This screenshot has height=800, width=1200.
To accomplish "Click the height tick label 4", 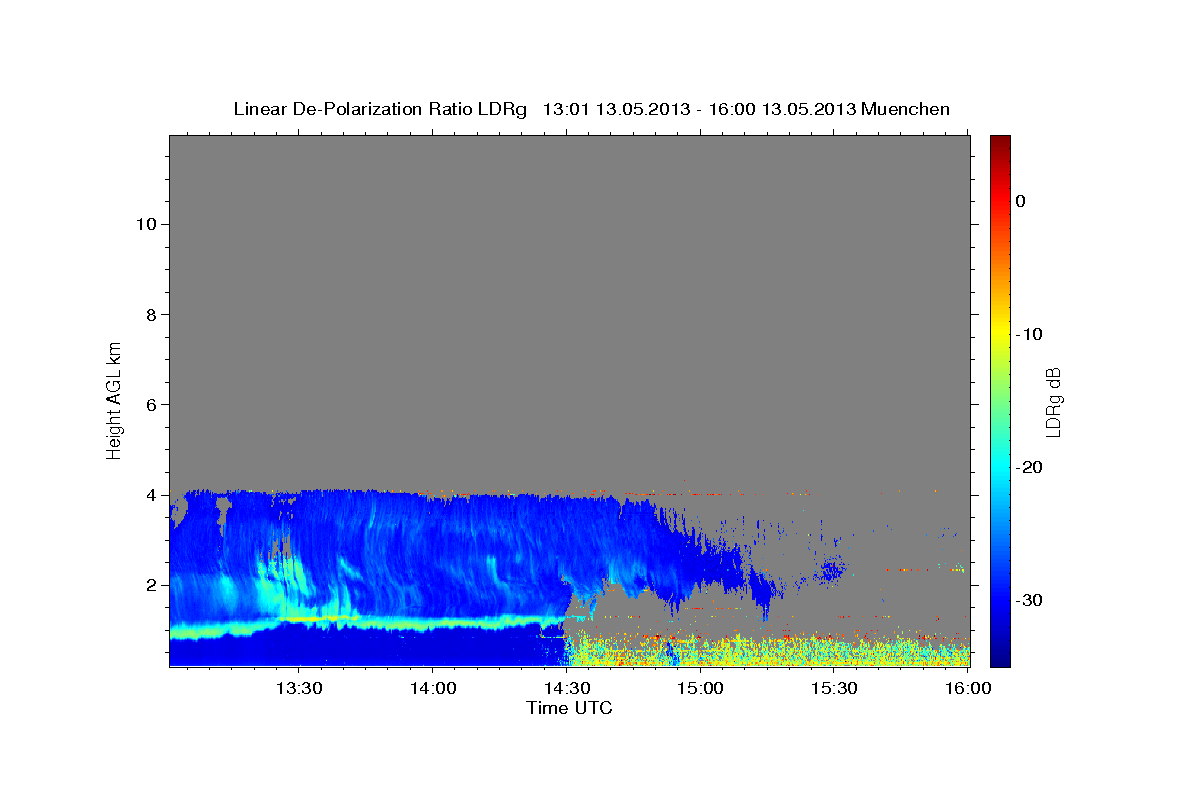I will coord(149,495).
